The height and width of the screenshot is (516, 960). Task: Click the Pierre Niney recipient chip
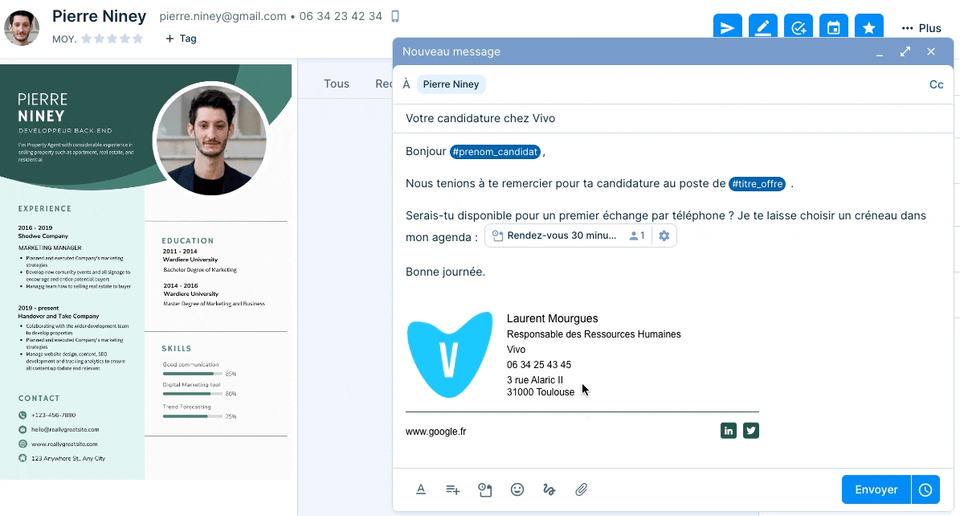tap(451, 84)
